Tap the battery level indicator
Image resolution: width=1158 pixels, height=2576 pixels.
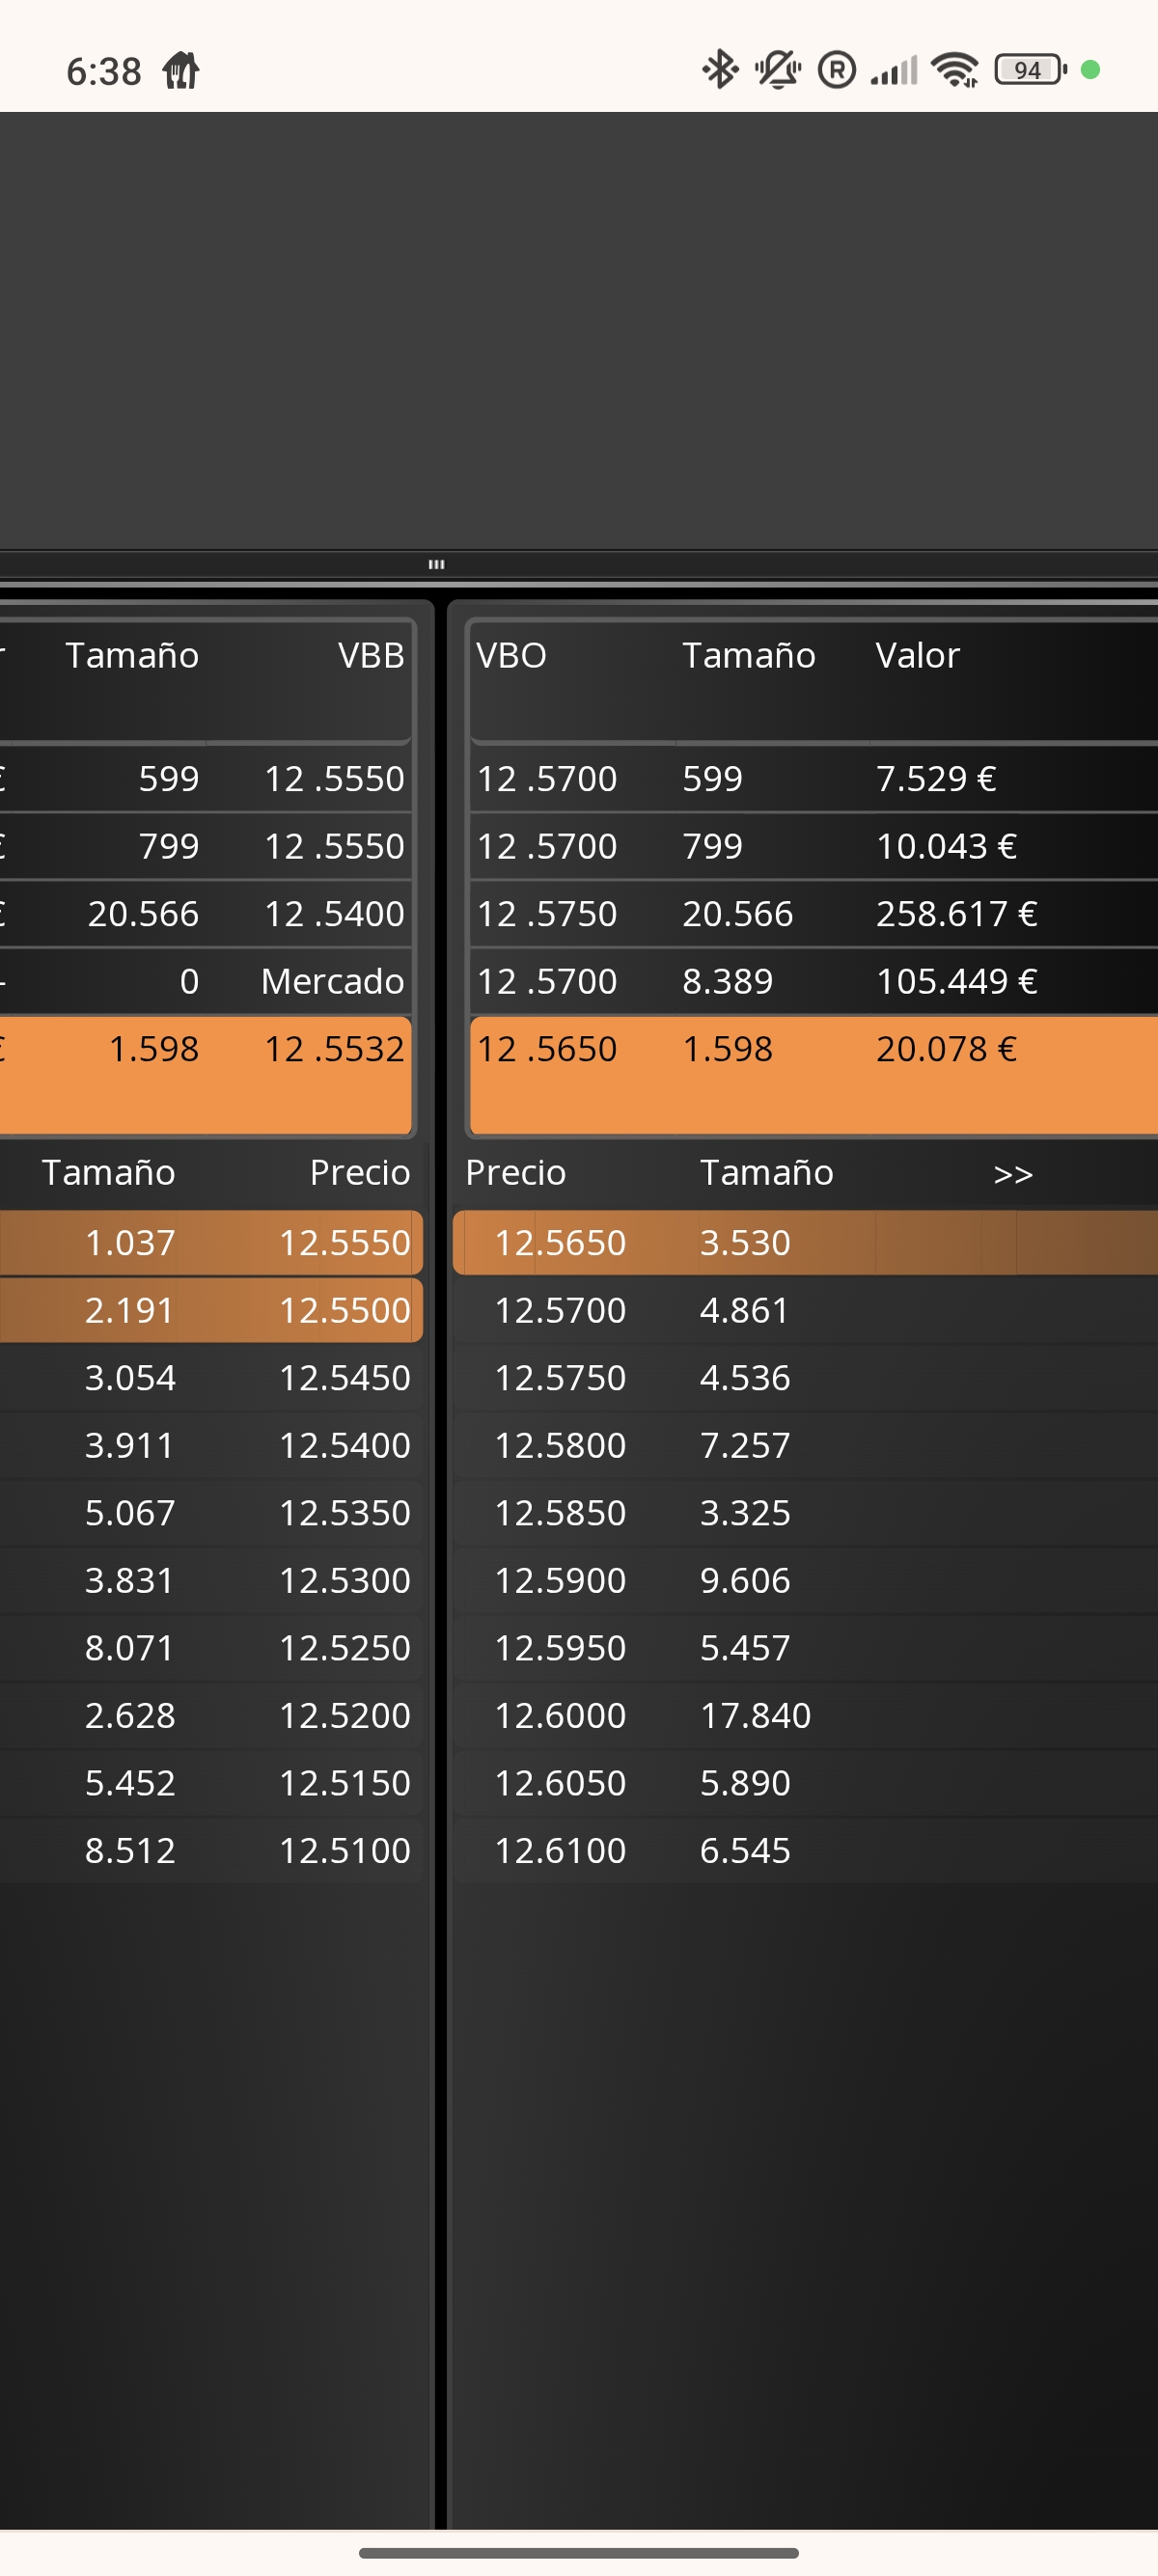(1030, 70)
